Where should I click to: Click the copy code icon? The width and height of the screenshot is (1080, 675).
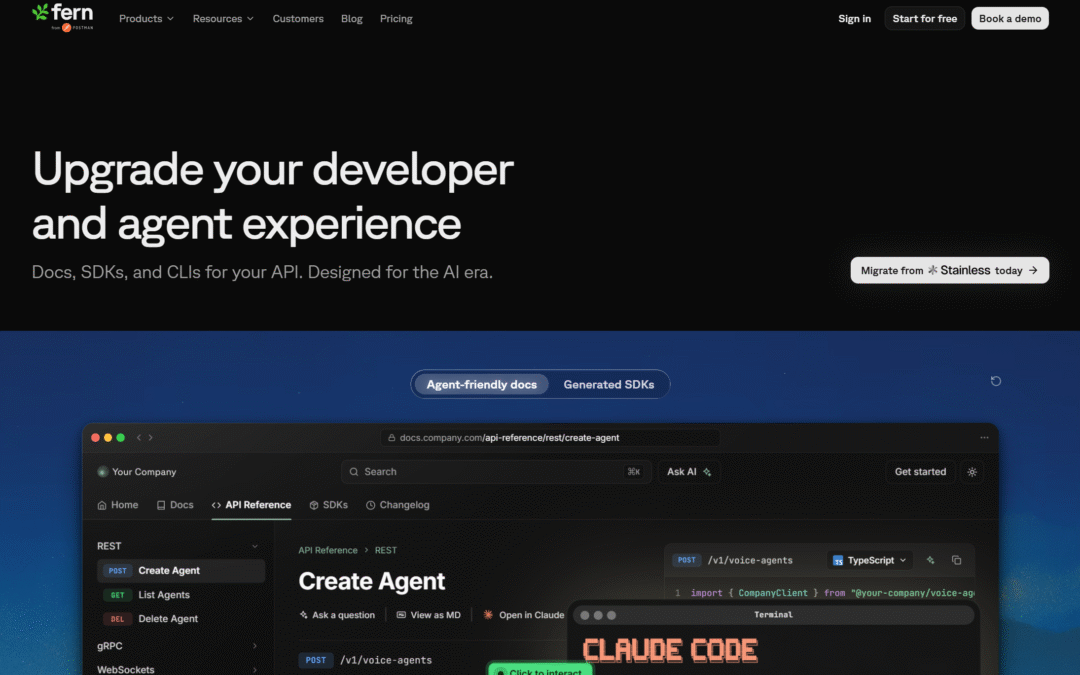click(956, 560)
